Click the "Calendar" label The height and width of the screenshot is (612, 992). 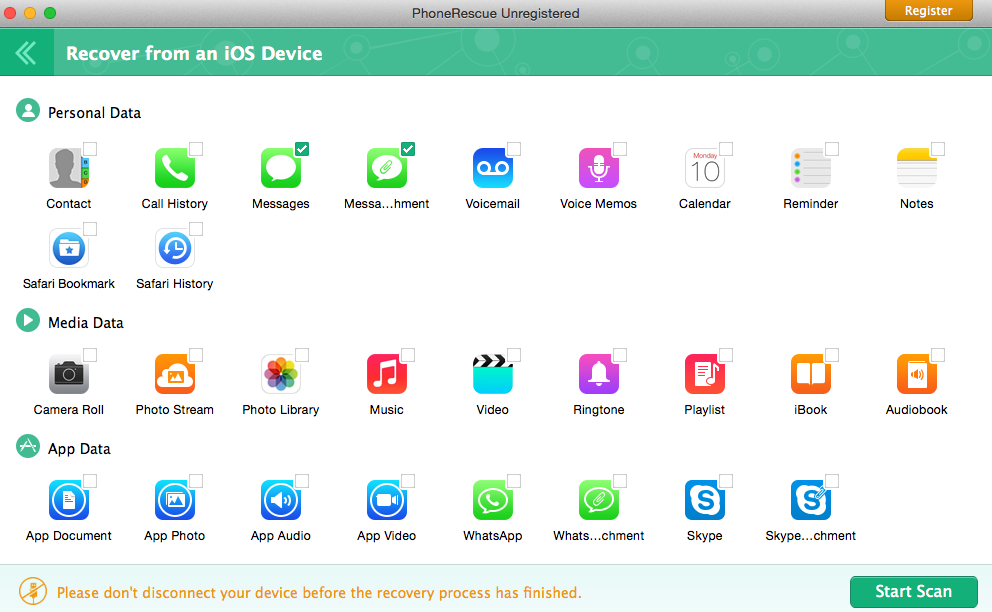(705, 204)
